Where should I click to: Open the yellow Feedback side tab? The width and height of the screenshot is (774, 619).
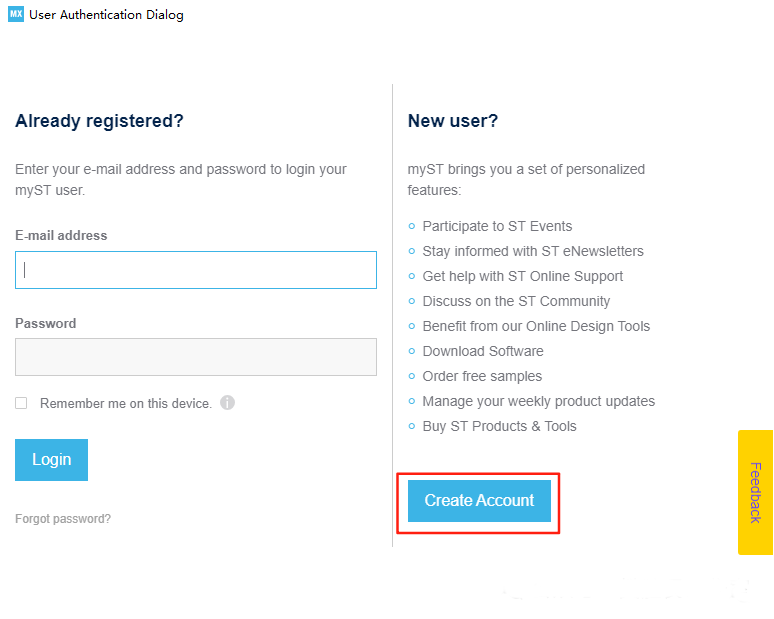(x=755, y=492)
